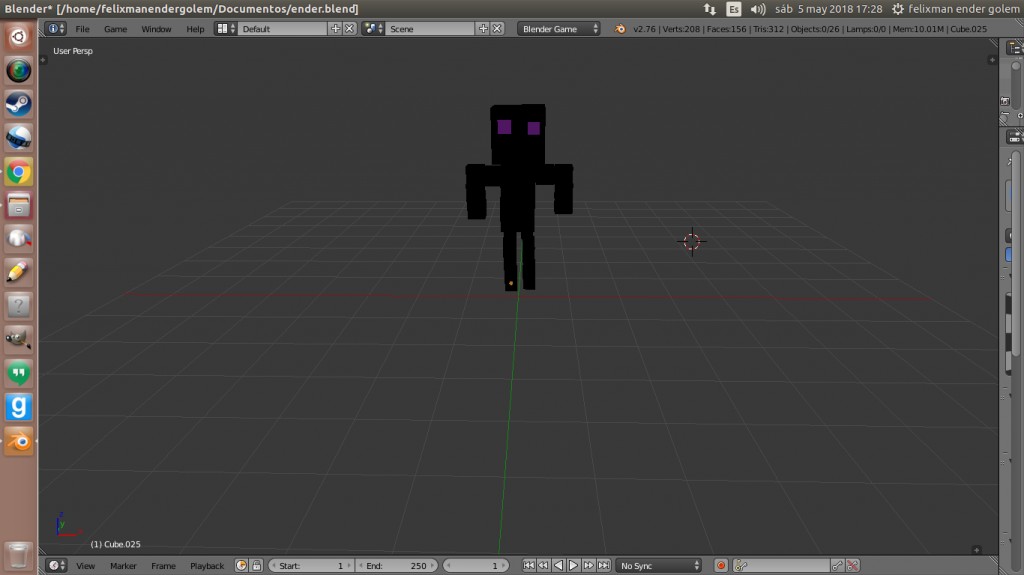The width and height of the screenshot is (1024, 575).
Task: Toggle the time range lock icon
Action: [x=257, y=565]
